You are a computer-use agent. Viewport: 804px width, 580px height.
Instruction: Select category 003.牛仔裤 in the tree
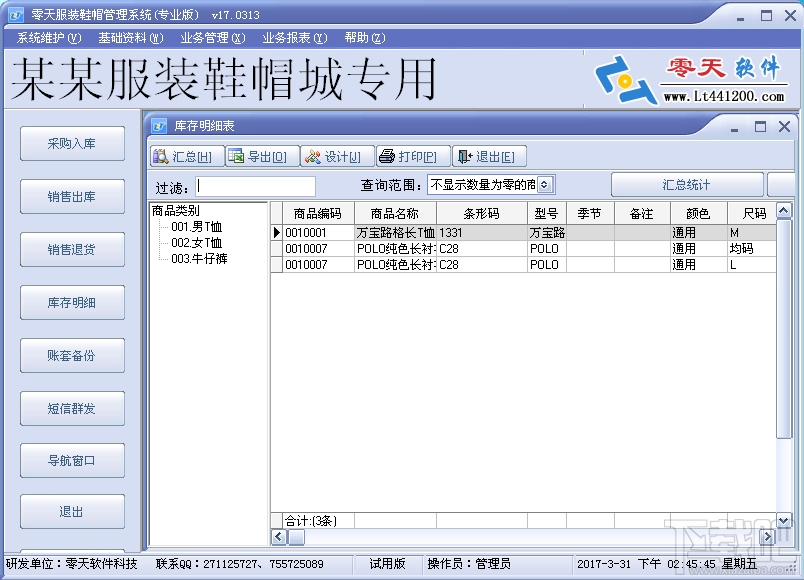click(199, 258)
